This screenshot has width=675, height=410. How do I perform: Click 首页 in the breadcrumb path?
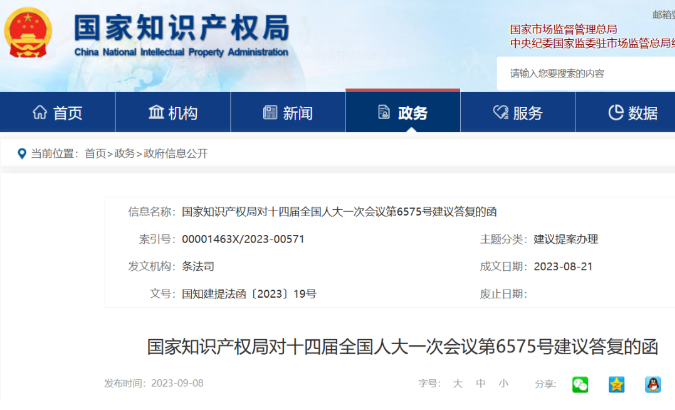[x=95, y=154]
